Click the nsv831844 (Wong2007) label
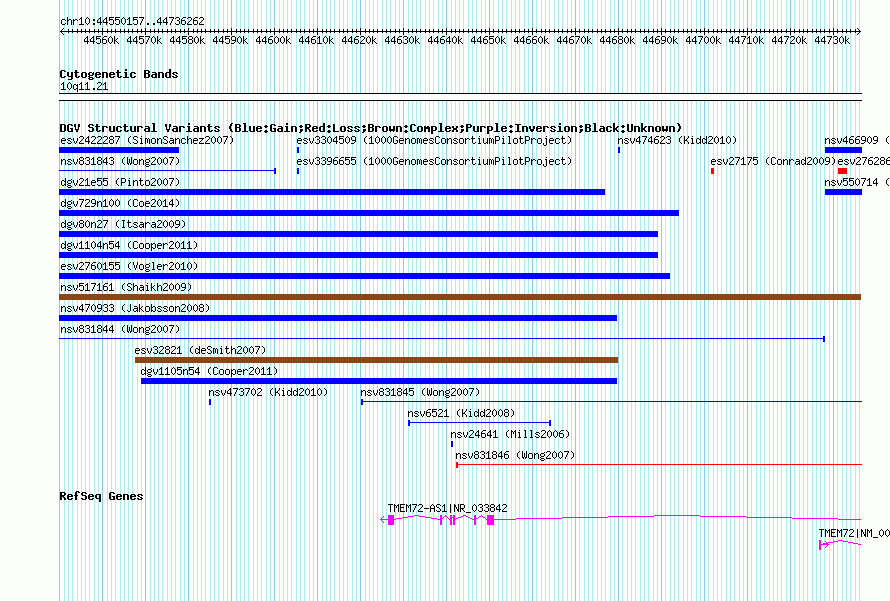 tap(120, 329)
